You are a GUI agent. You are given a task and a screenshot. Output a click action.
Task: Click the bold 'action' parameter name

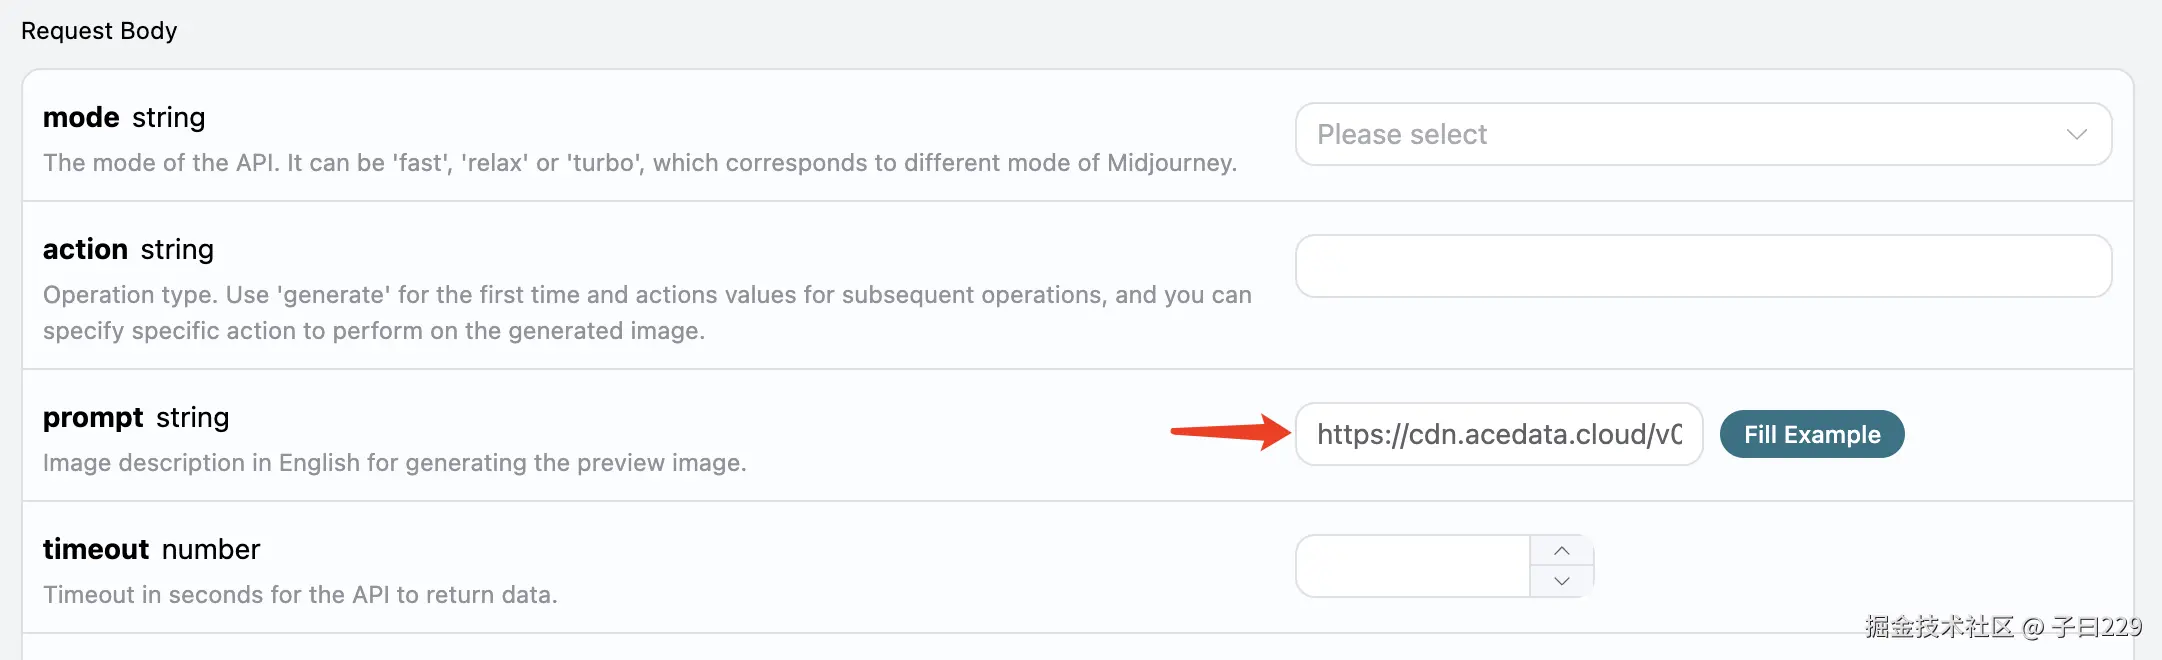(85, 249)
